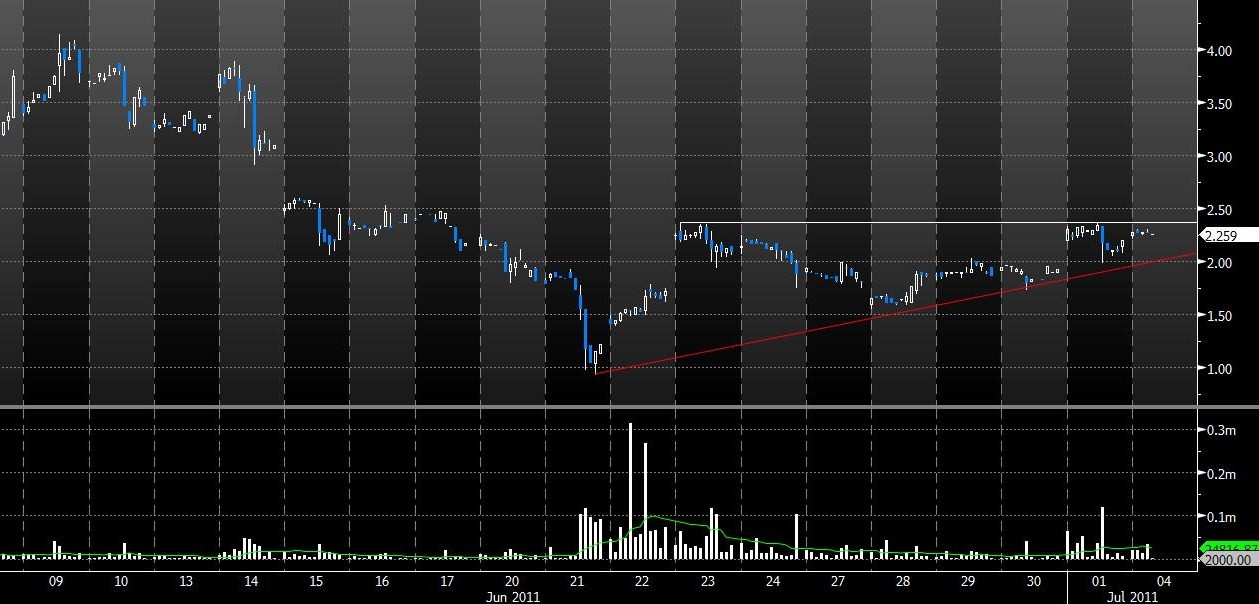1259x604 pixels.
Task: Click the 04 date label
Action: tap(1164, 581)
